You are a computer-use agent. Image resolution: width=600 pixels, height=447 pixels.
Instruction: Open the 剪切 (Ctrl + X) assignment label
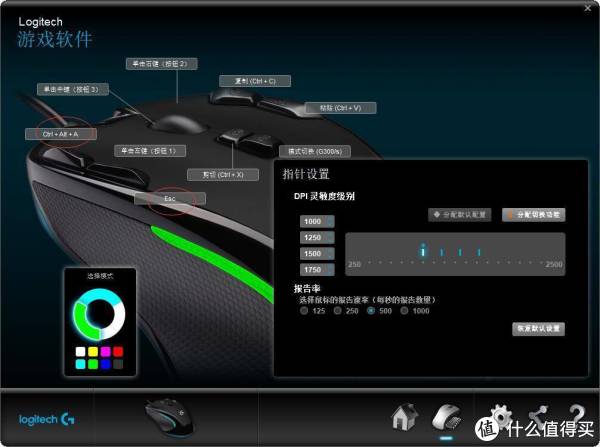coord(223,175)
